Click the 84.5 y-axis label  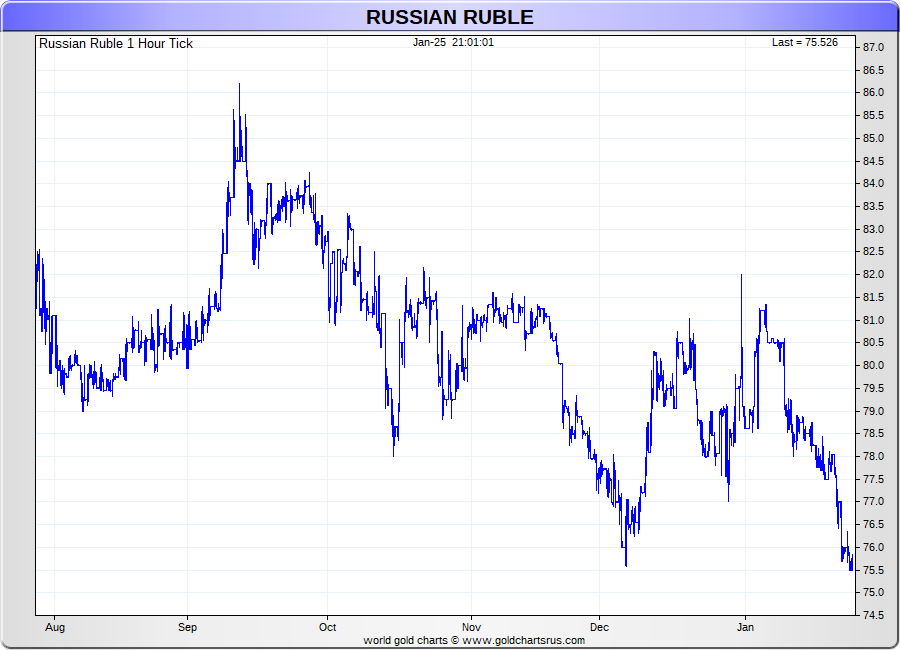pos(874,161)
